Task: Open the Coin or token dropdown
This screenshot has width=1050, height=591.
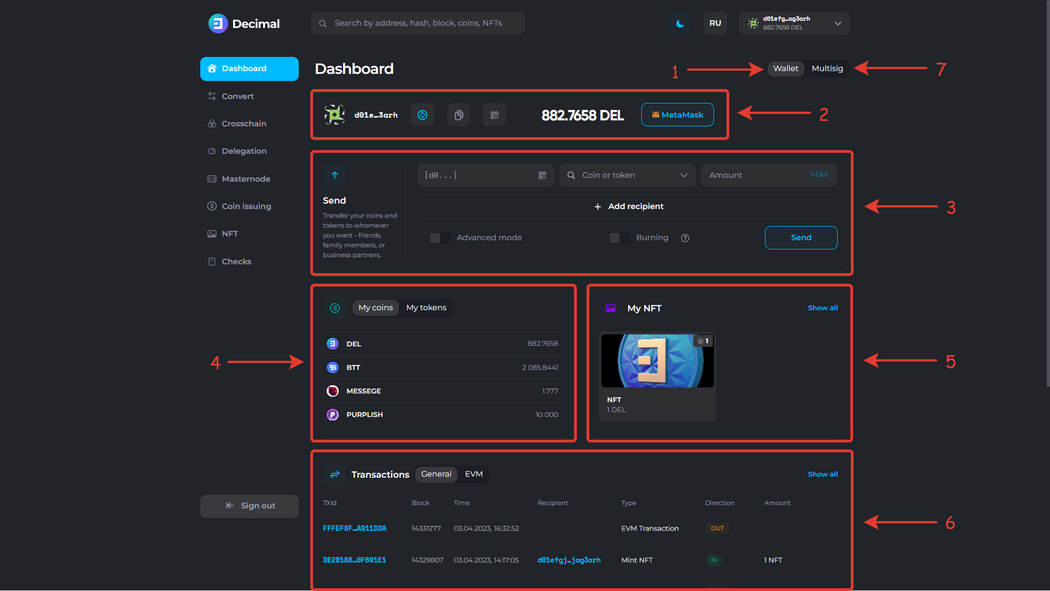Action: [x=627, y=174]
